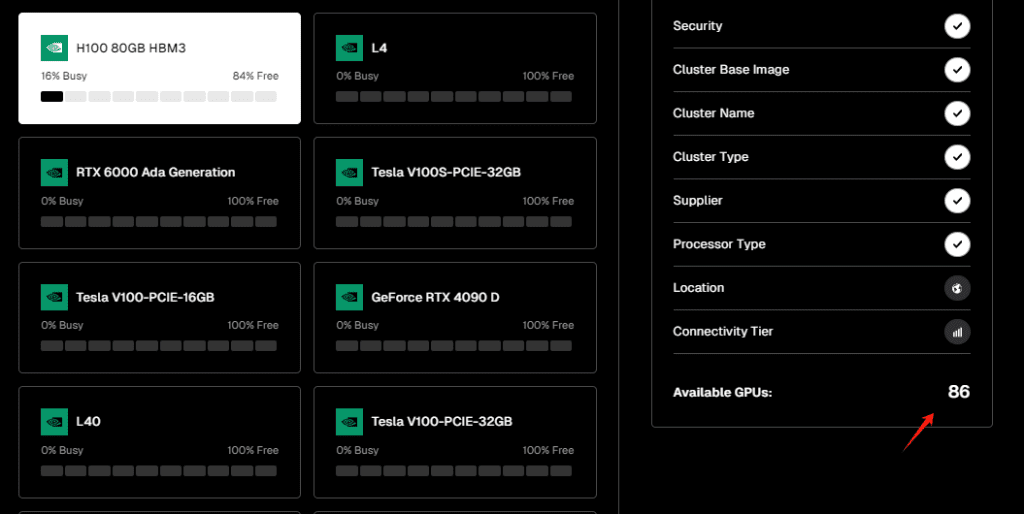Choose the Tesla V100-PCIE-16GB card
The height and width of the screenshot is (514, 1024).
pos(159,317)
